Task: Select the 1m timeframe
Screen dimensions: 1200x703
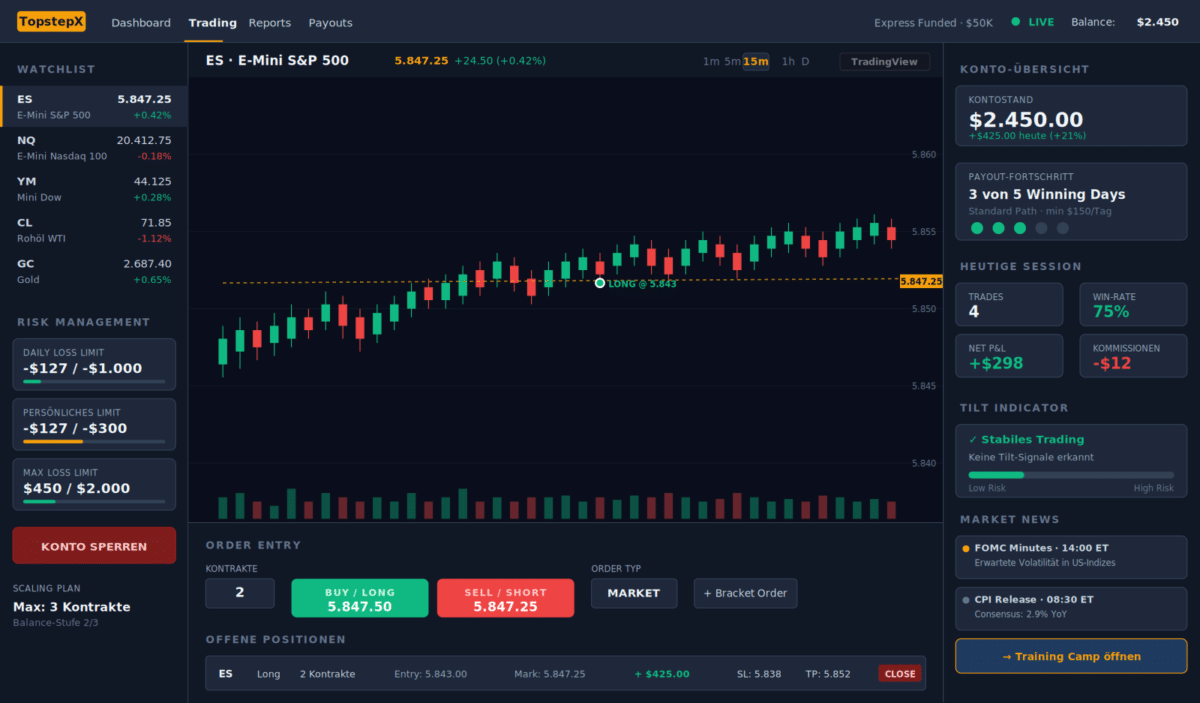Action: point(711,61)
